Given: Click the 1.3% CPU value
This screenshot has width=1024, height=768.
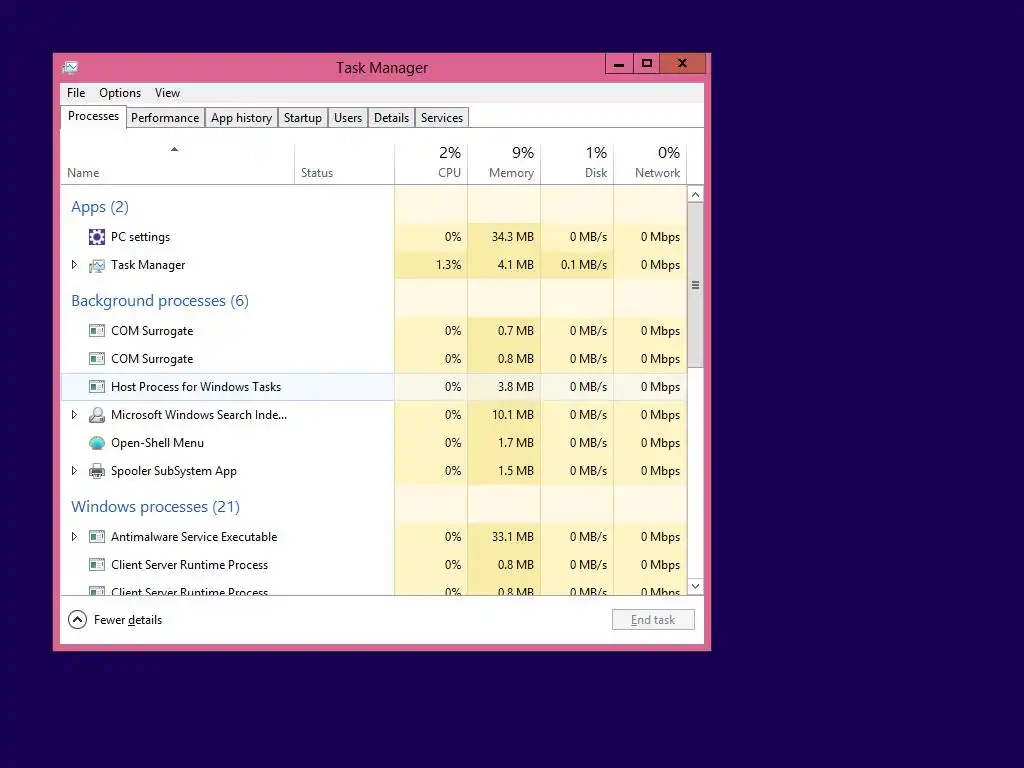Looking at the screenshot, I should pyautogui.click(x=449, y=265).
